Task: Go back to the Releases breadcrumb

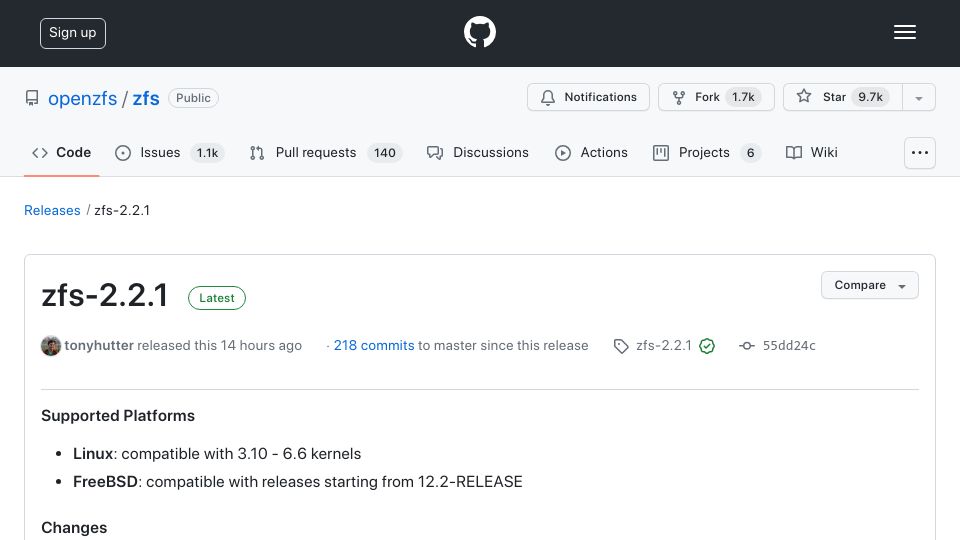Action: [x=52, y=211]
